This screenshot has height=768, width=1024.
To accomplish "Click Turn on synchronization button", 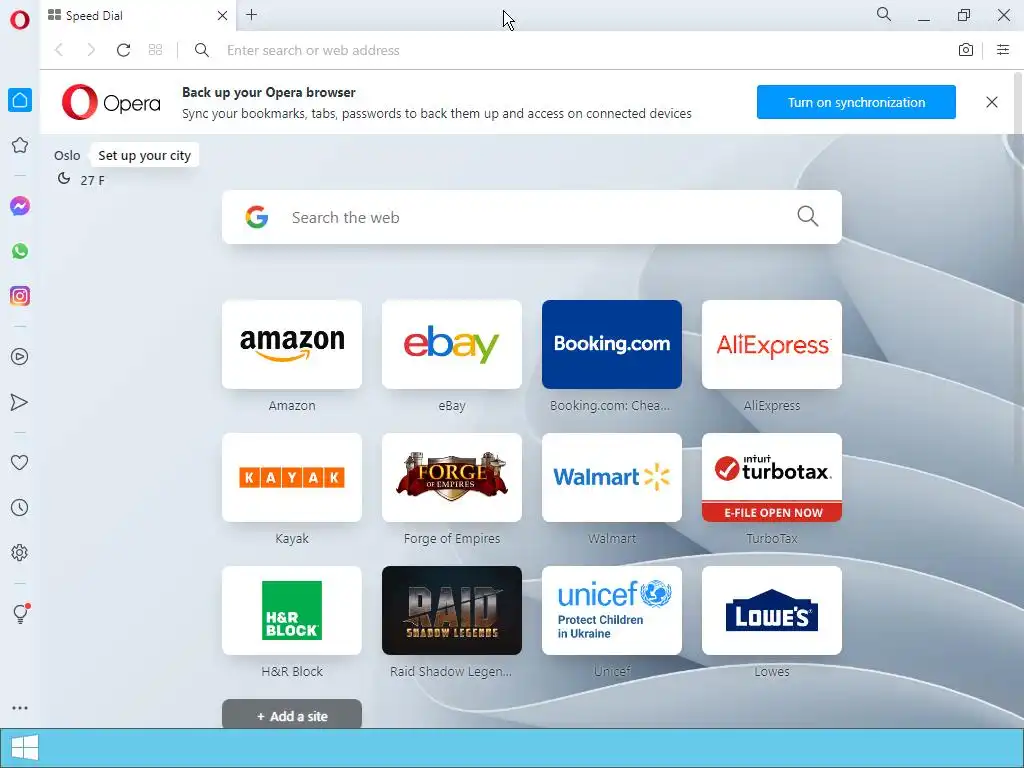I will click(x=856, y=102).
